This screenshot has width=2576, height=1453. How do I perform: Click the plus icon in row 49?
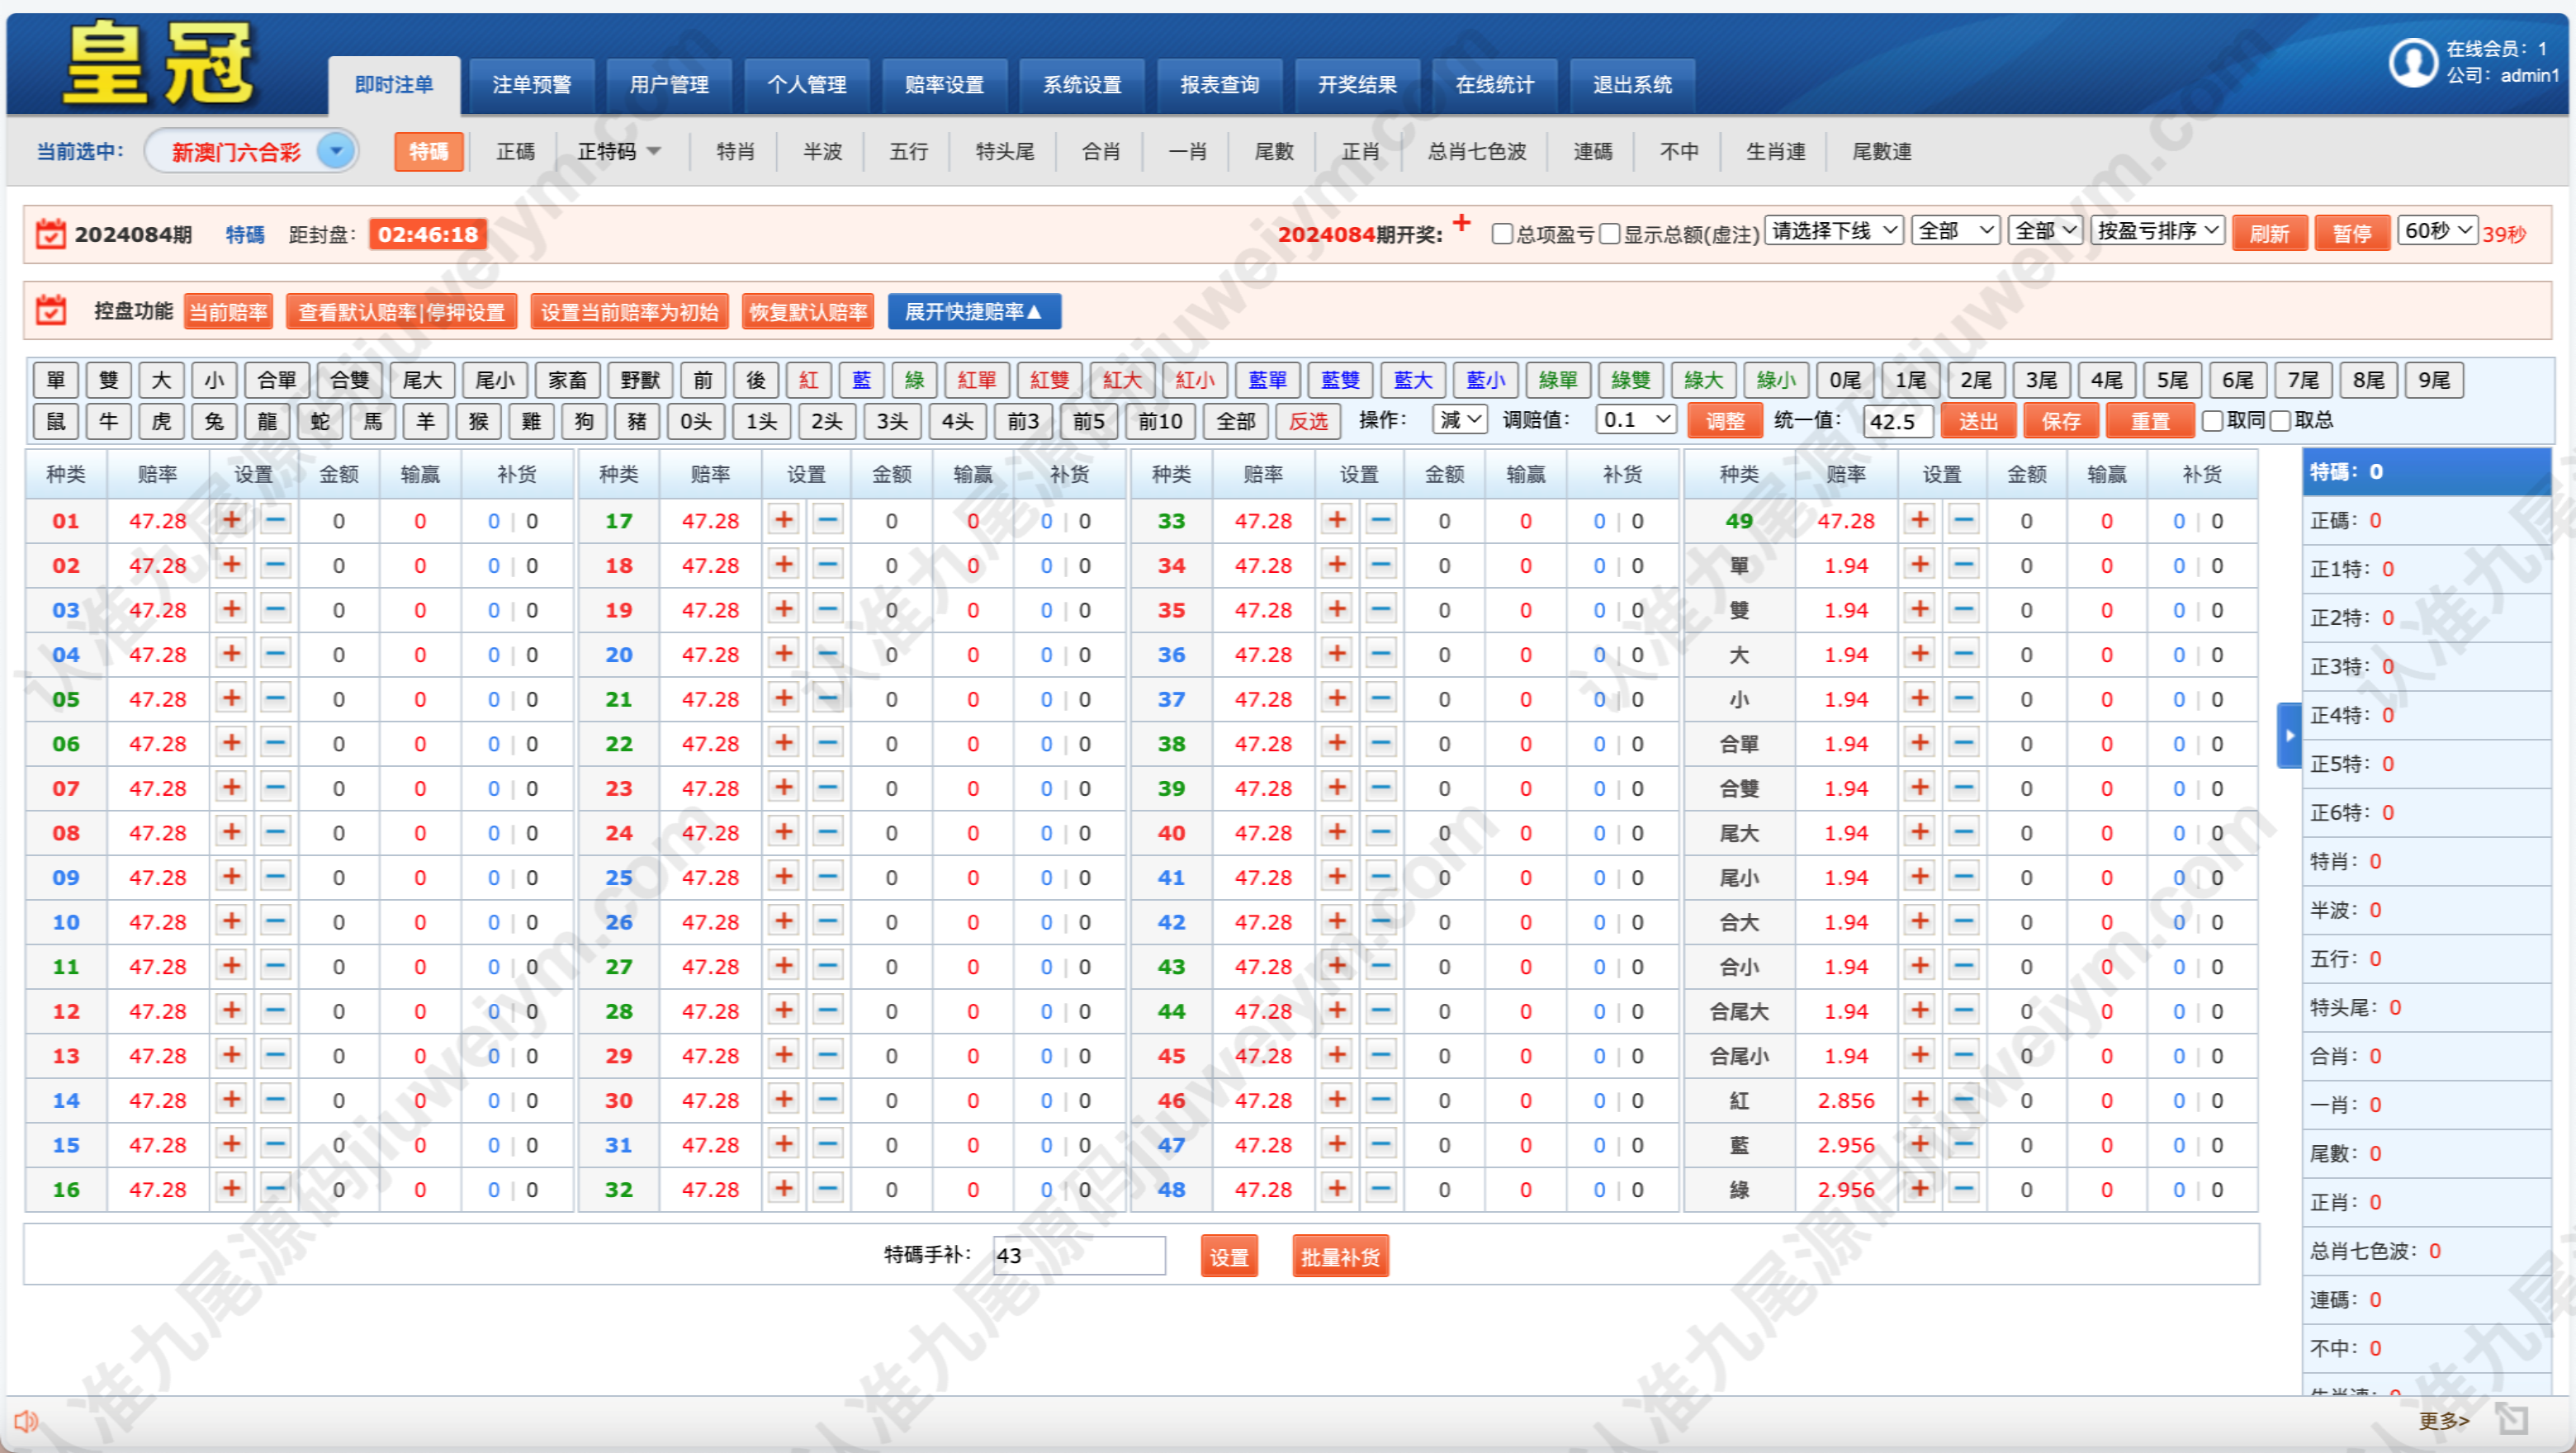pos(1919,520)
